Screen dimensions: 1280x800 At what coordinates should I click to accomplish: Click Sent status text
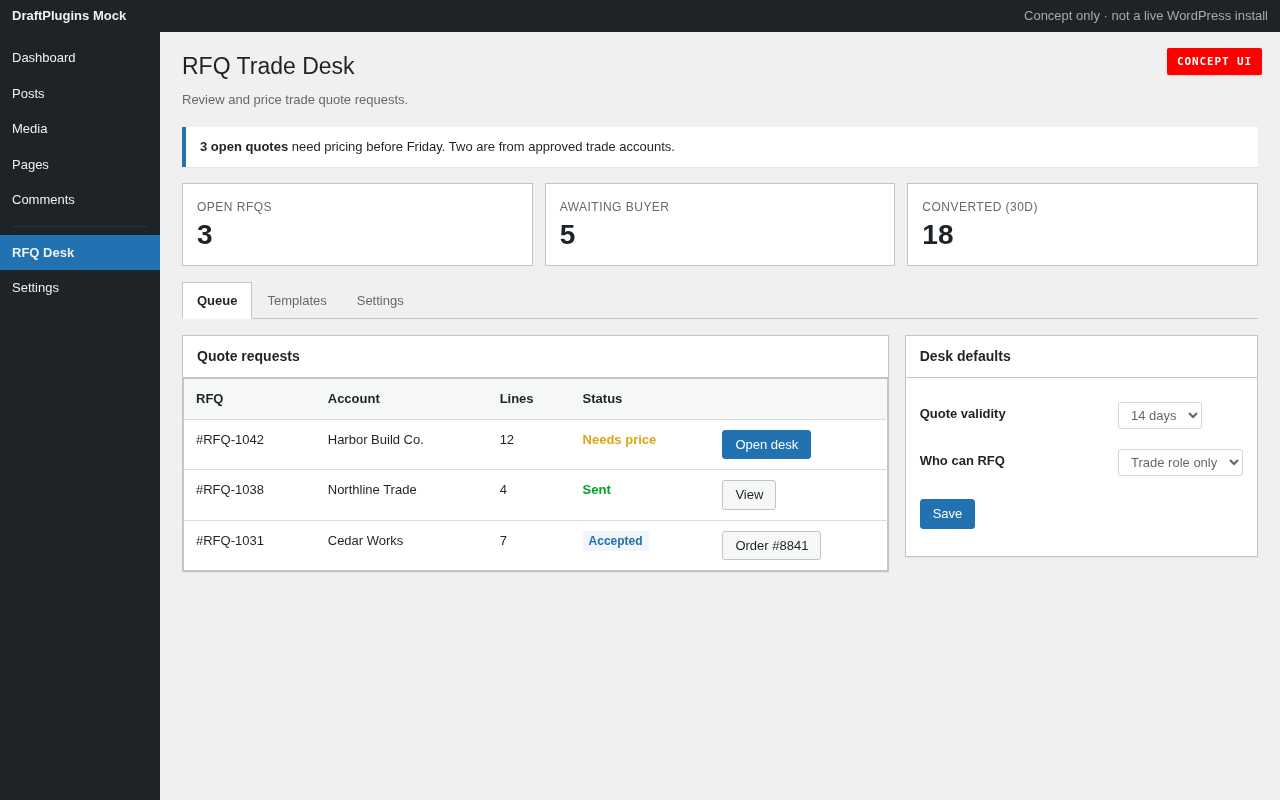click(597, 490)
